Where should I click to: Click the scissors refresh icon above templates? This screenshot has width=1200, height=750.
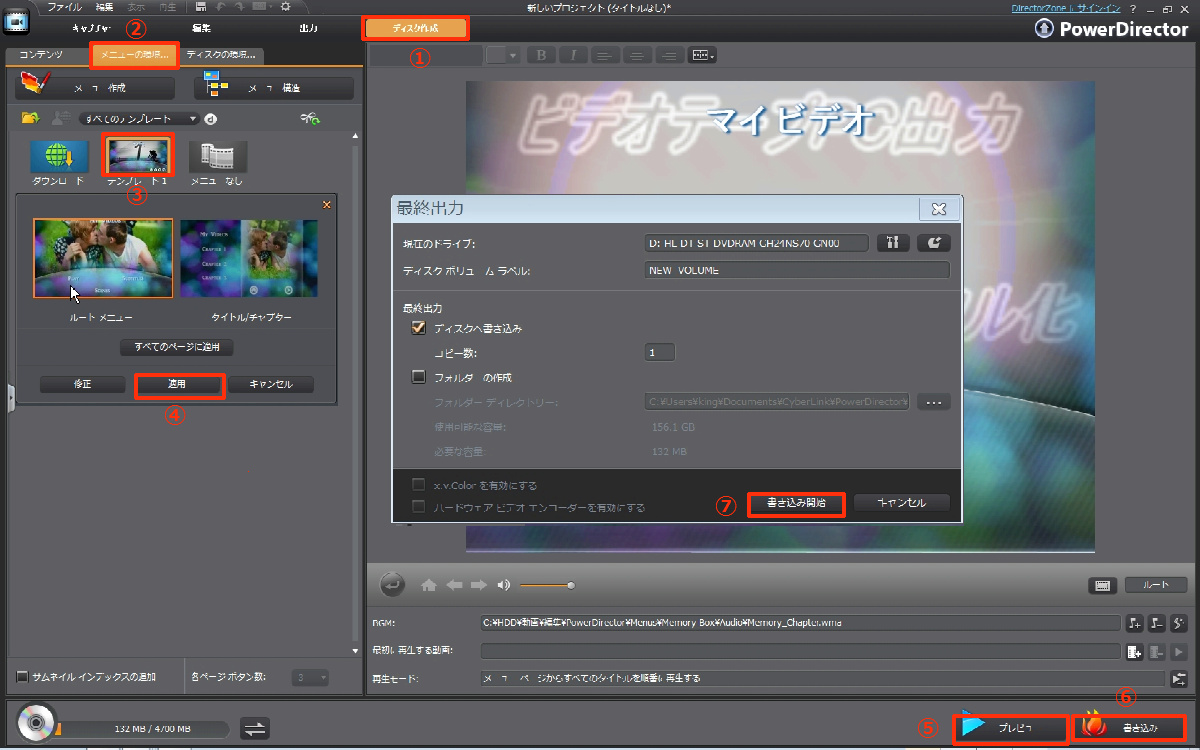(x=310, y=118)
